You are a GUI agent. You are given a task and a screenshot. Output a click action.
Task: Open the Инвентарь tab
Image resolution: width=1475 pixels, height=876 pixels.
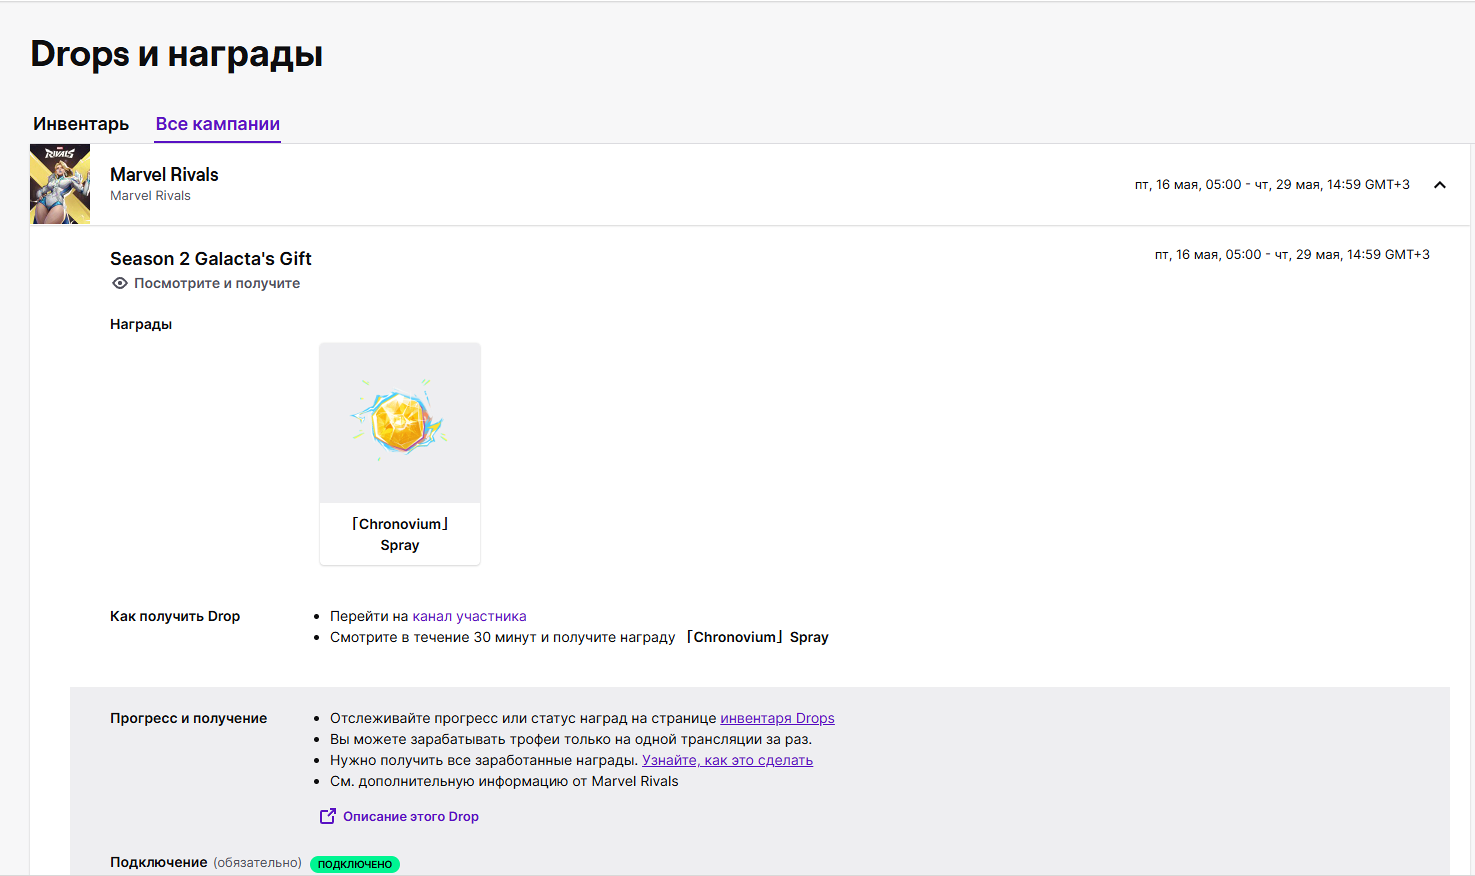pos(81,124)
